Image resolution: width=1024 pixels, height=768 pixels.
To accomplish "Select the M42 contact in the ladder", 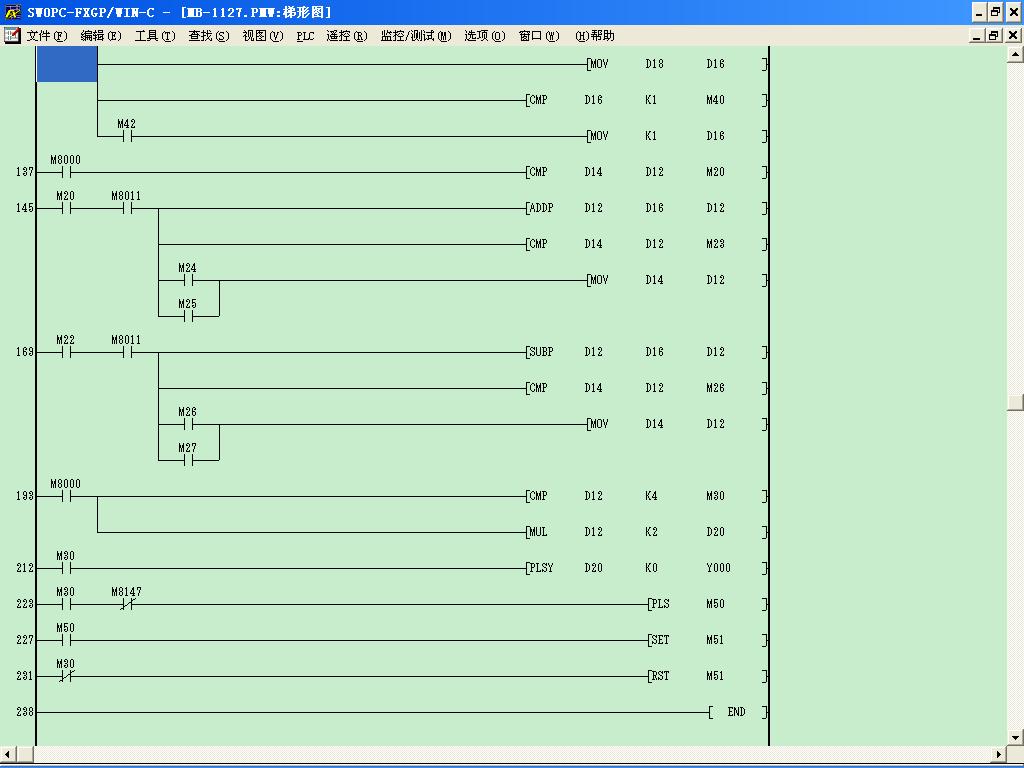I will click(x=126, y=136).
